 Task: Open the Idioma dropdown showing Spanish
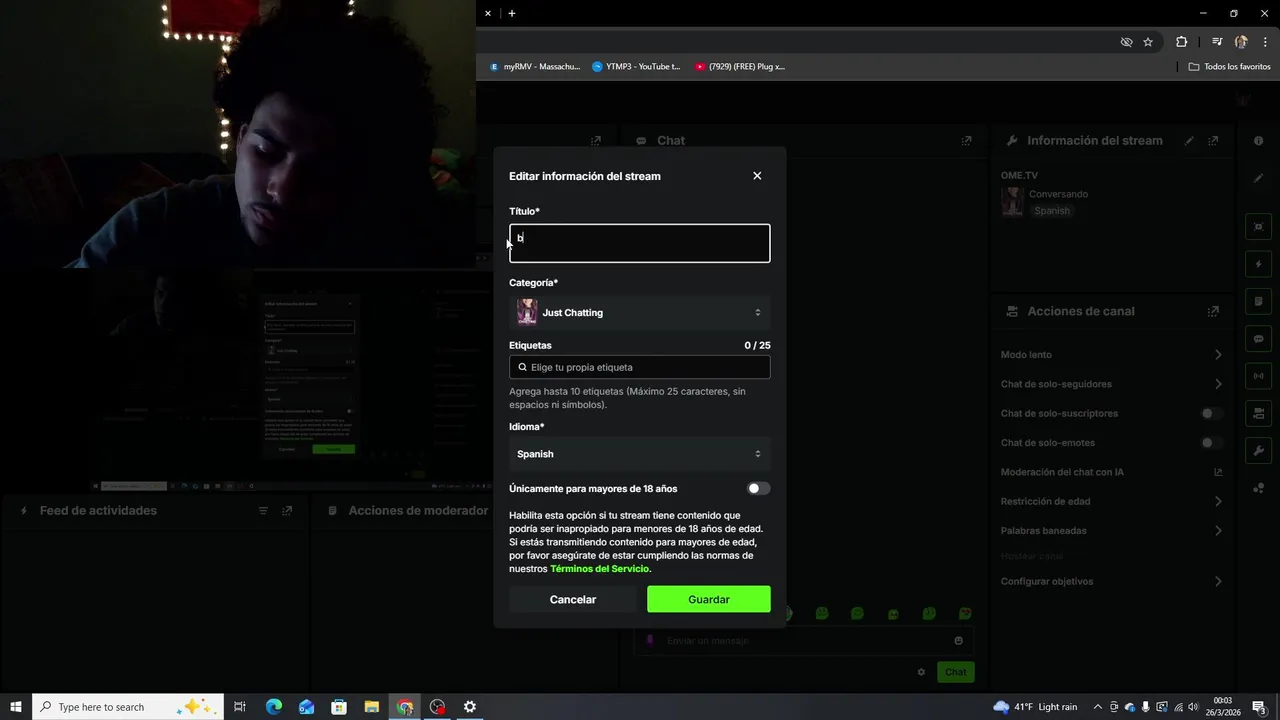[639, 454]
